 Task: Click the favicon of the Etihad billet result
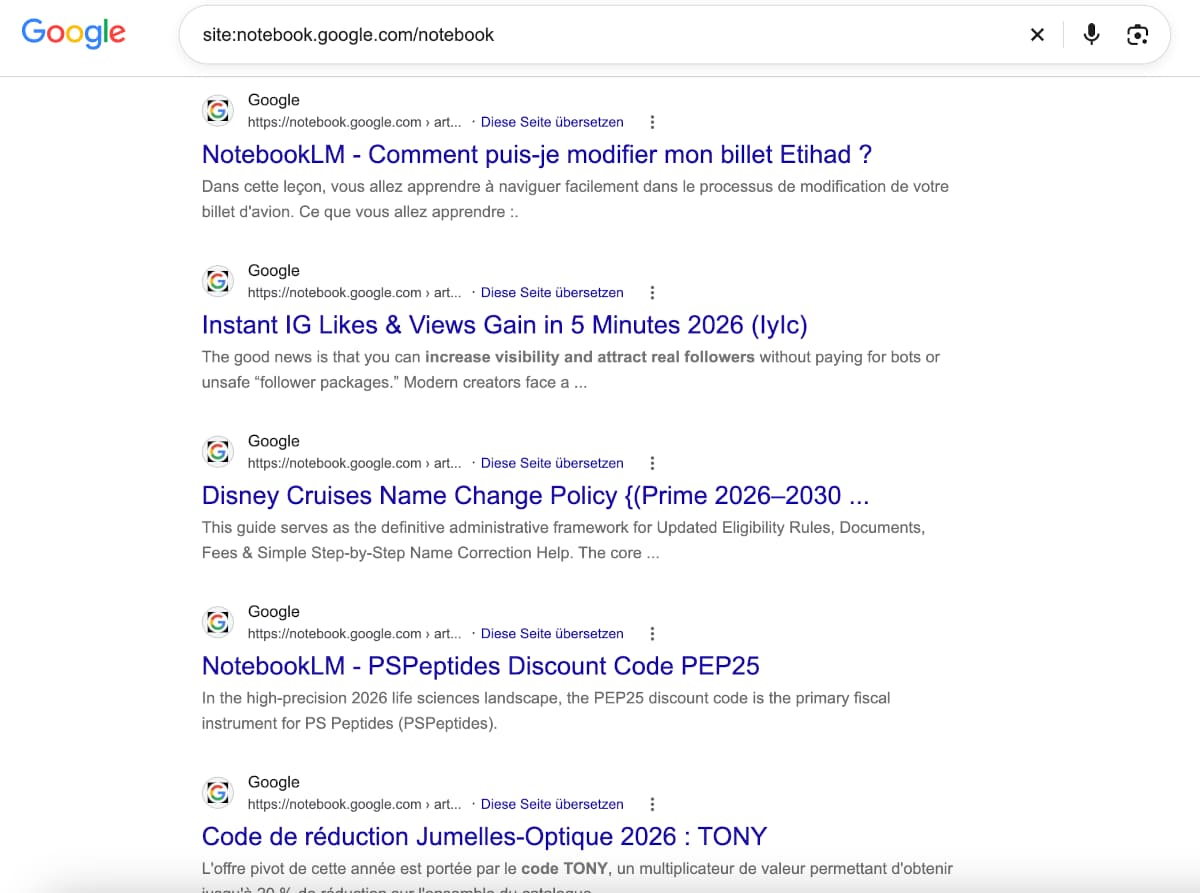218,111
